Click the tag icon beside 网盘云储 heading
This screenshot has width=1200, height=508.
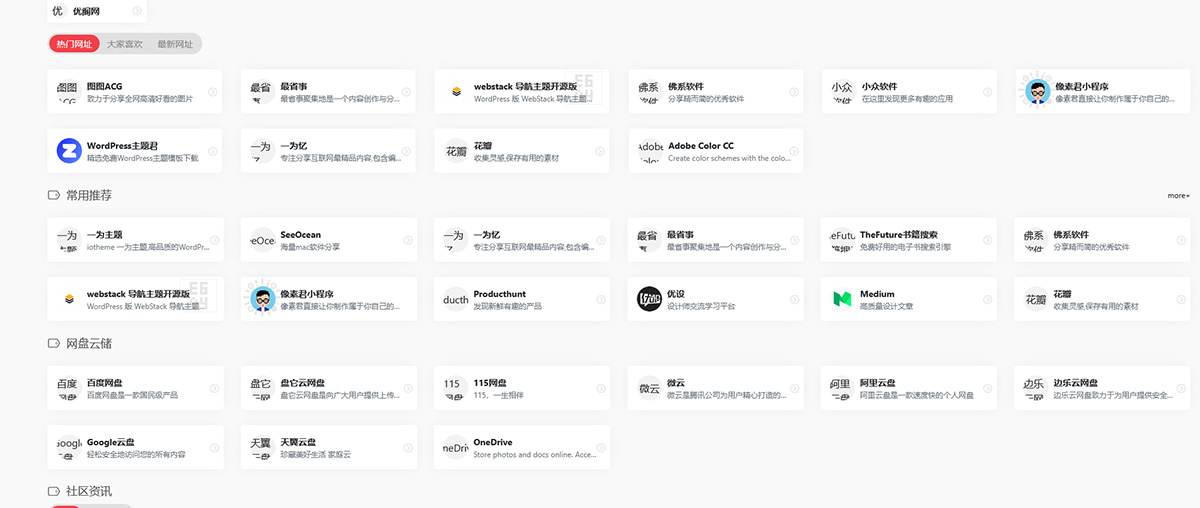tap(54, 343)
